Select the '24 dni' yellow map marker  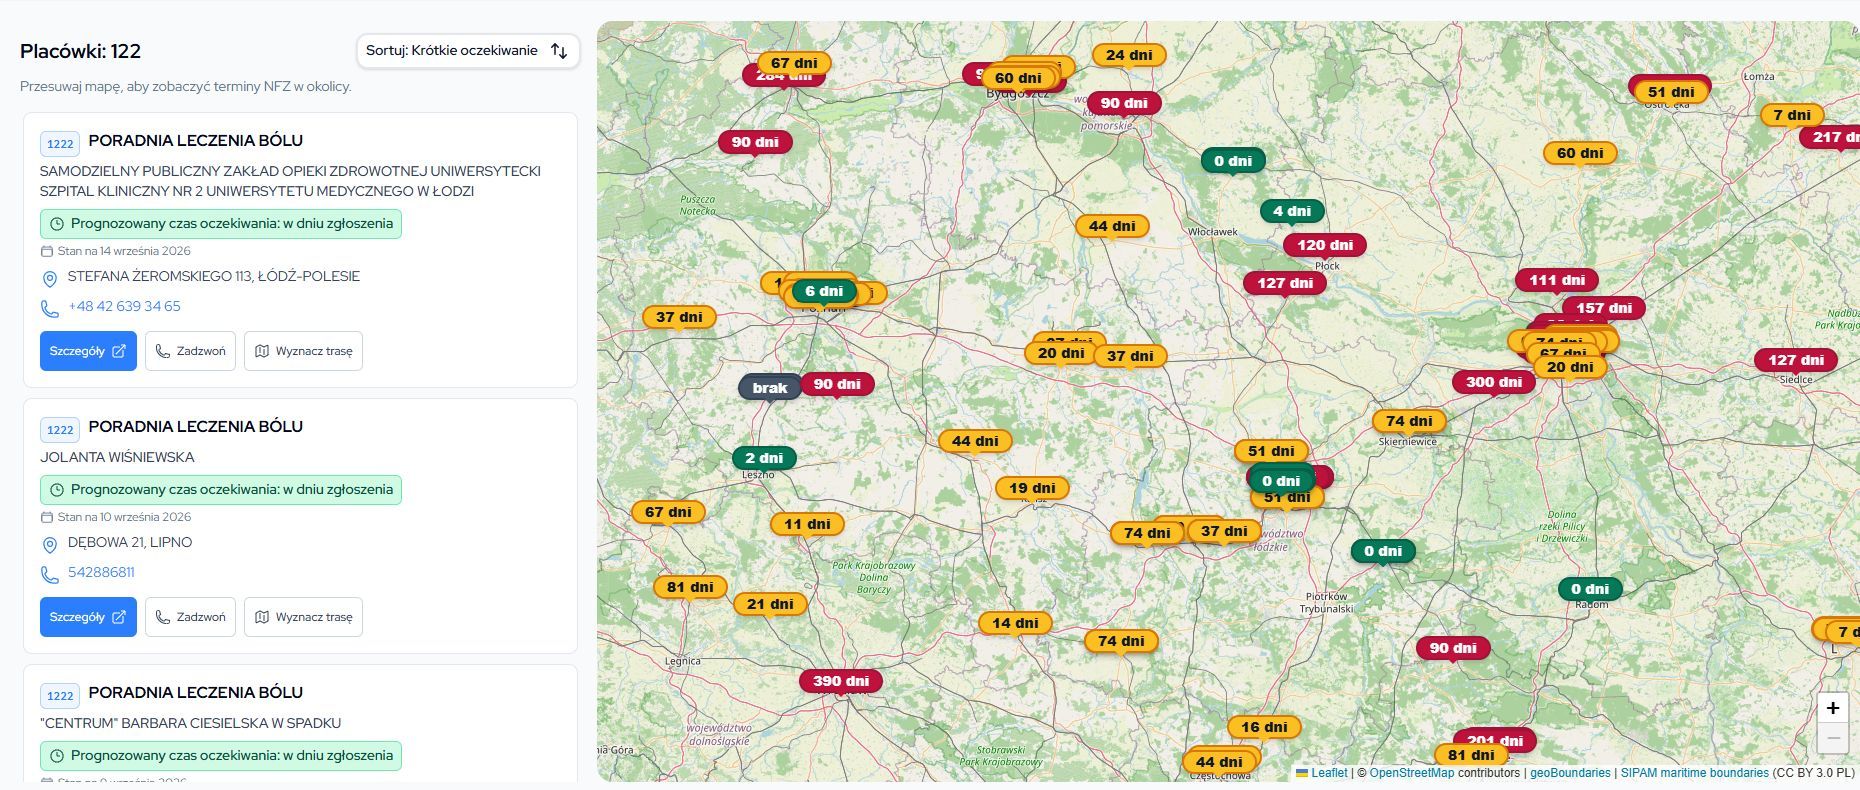(x=1129, y=55)
